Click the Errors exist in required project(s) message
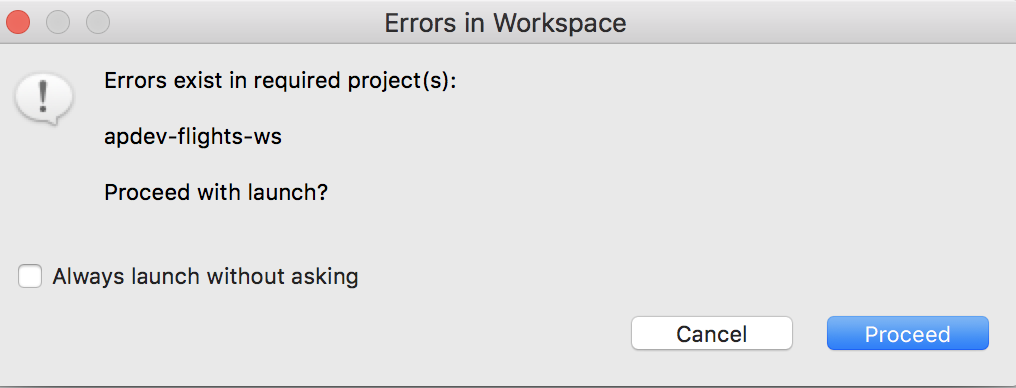The image size is (1016, 388). point(281,81)
